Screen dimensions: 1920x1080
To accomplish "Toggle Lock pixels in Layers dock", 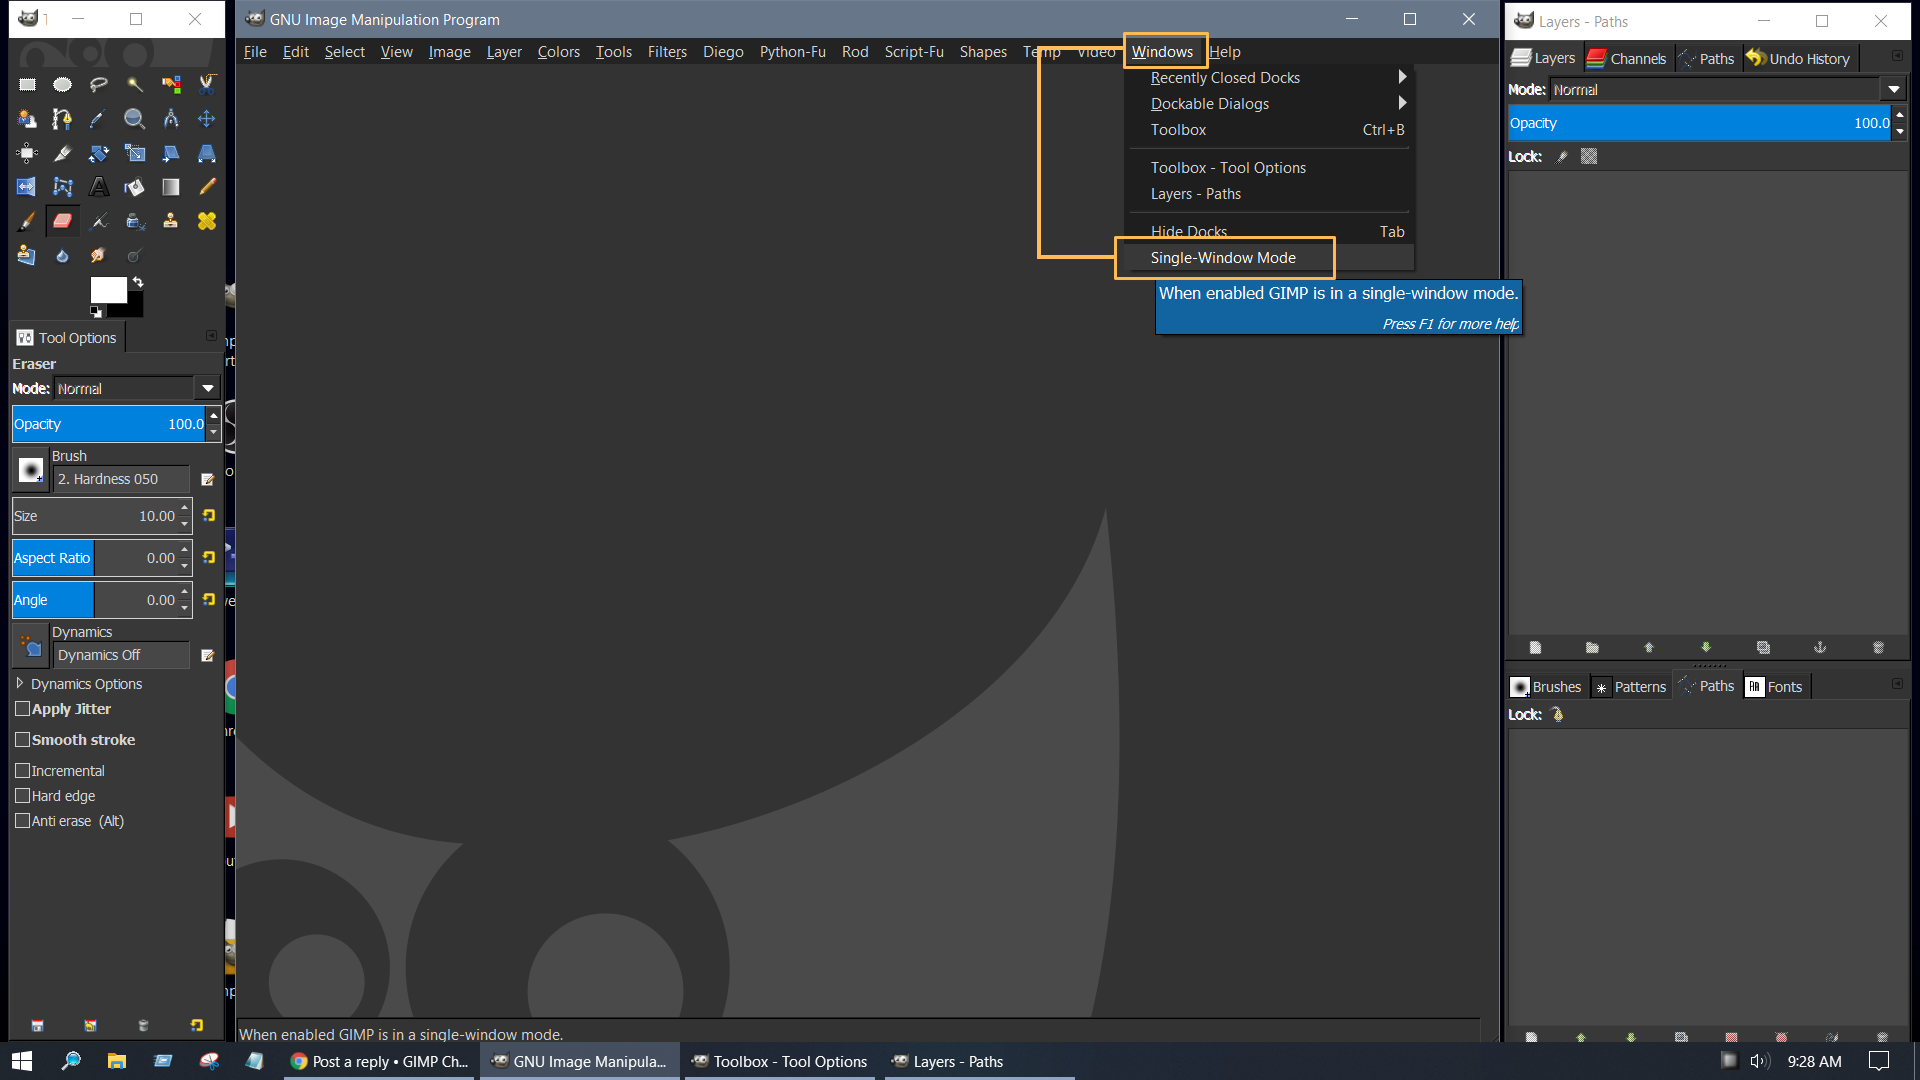I will pos(1562,157).
